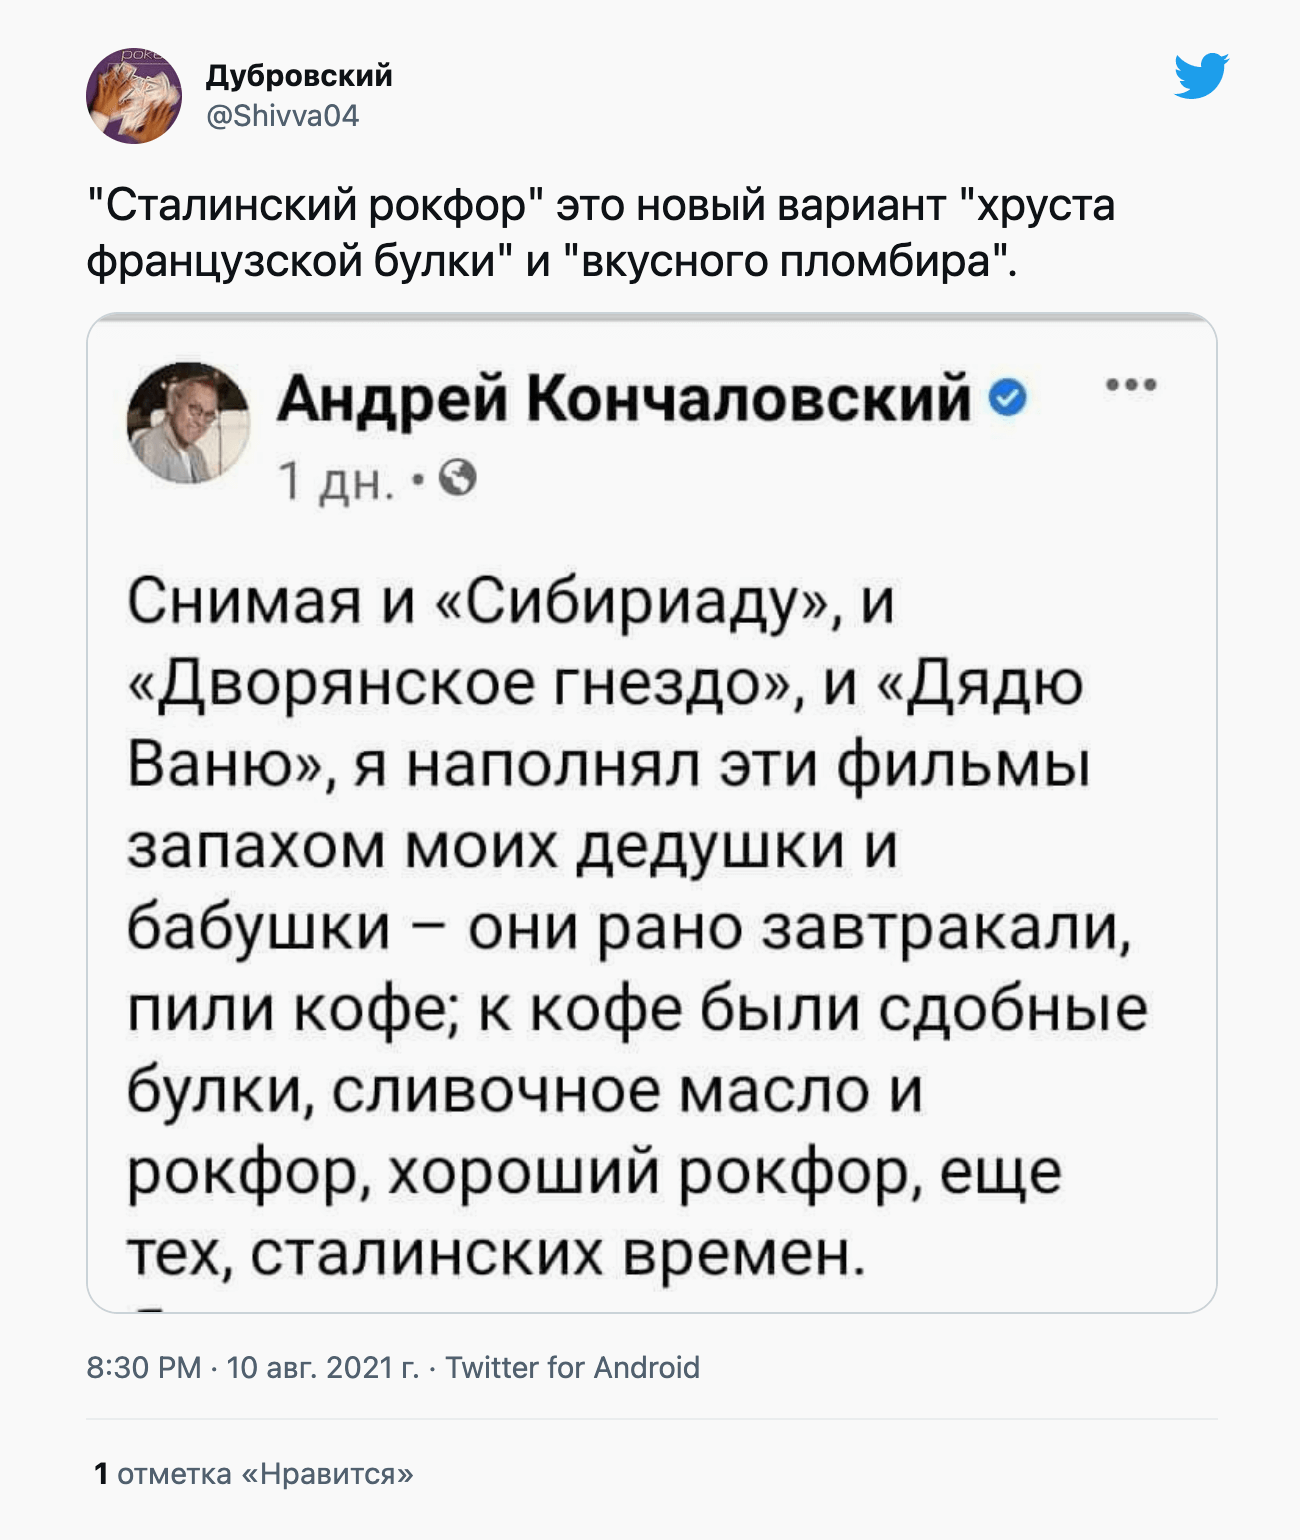
Task: View the "1 отметка «Нравится»" likes list
Action: [253, 1473]
